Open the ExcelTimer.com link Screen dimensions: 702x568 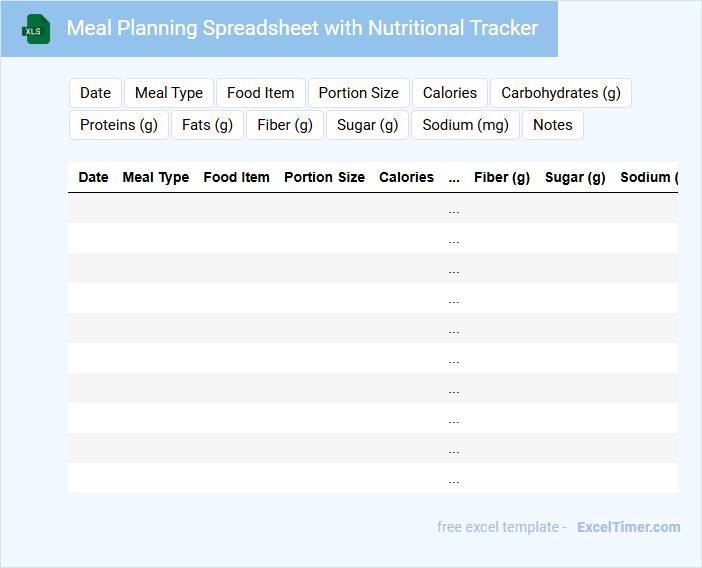click(628, 527)
